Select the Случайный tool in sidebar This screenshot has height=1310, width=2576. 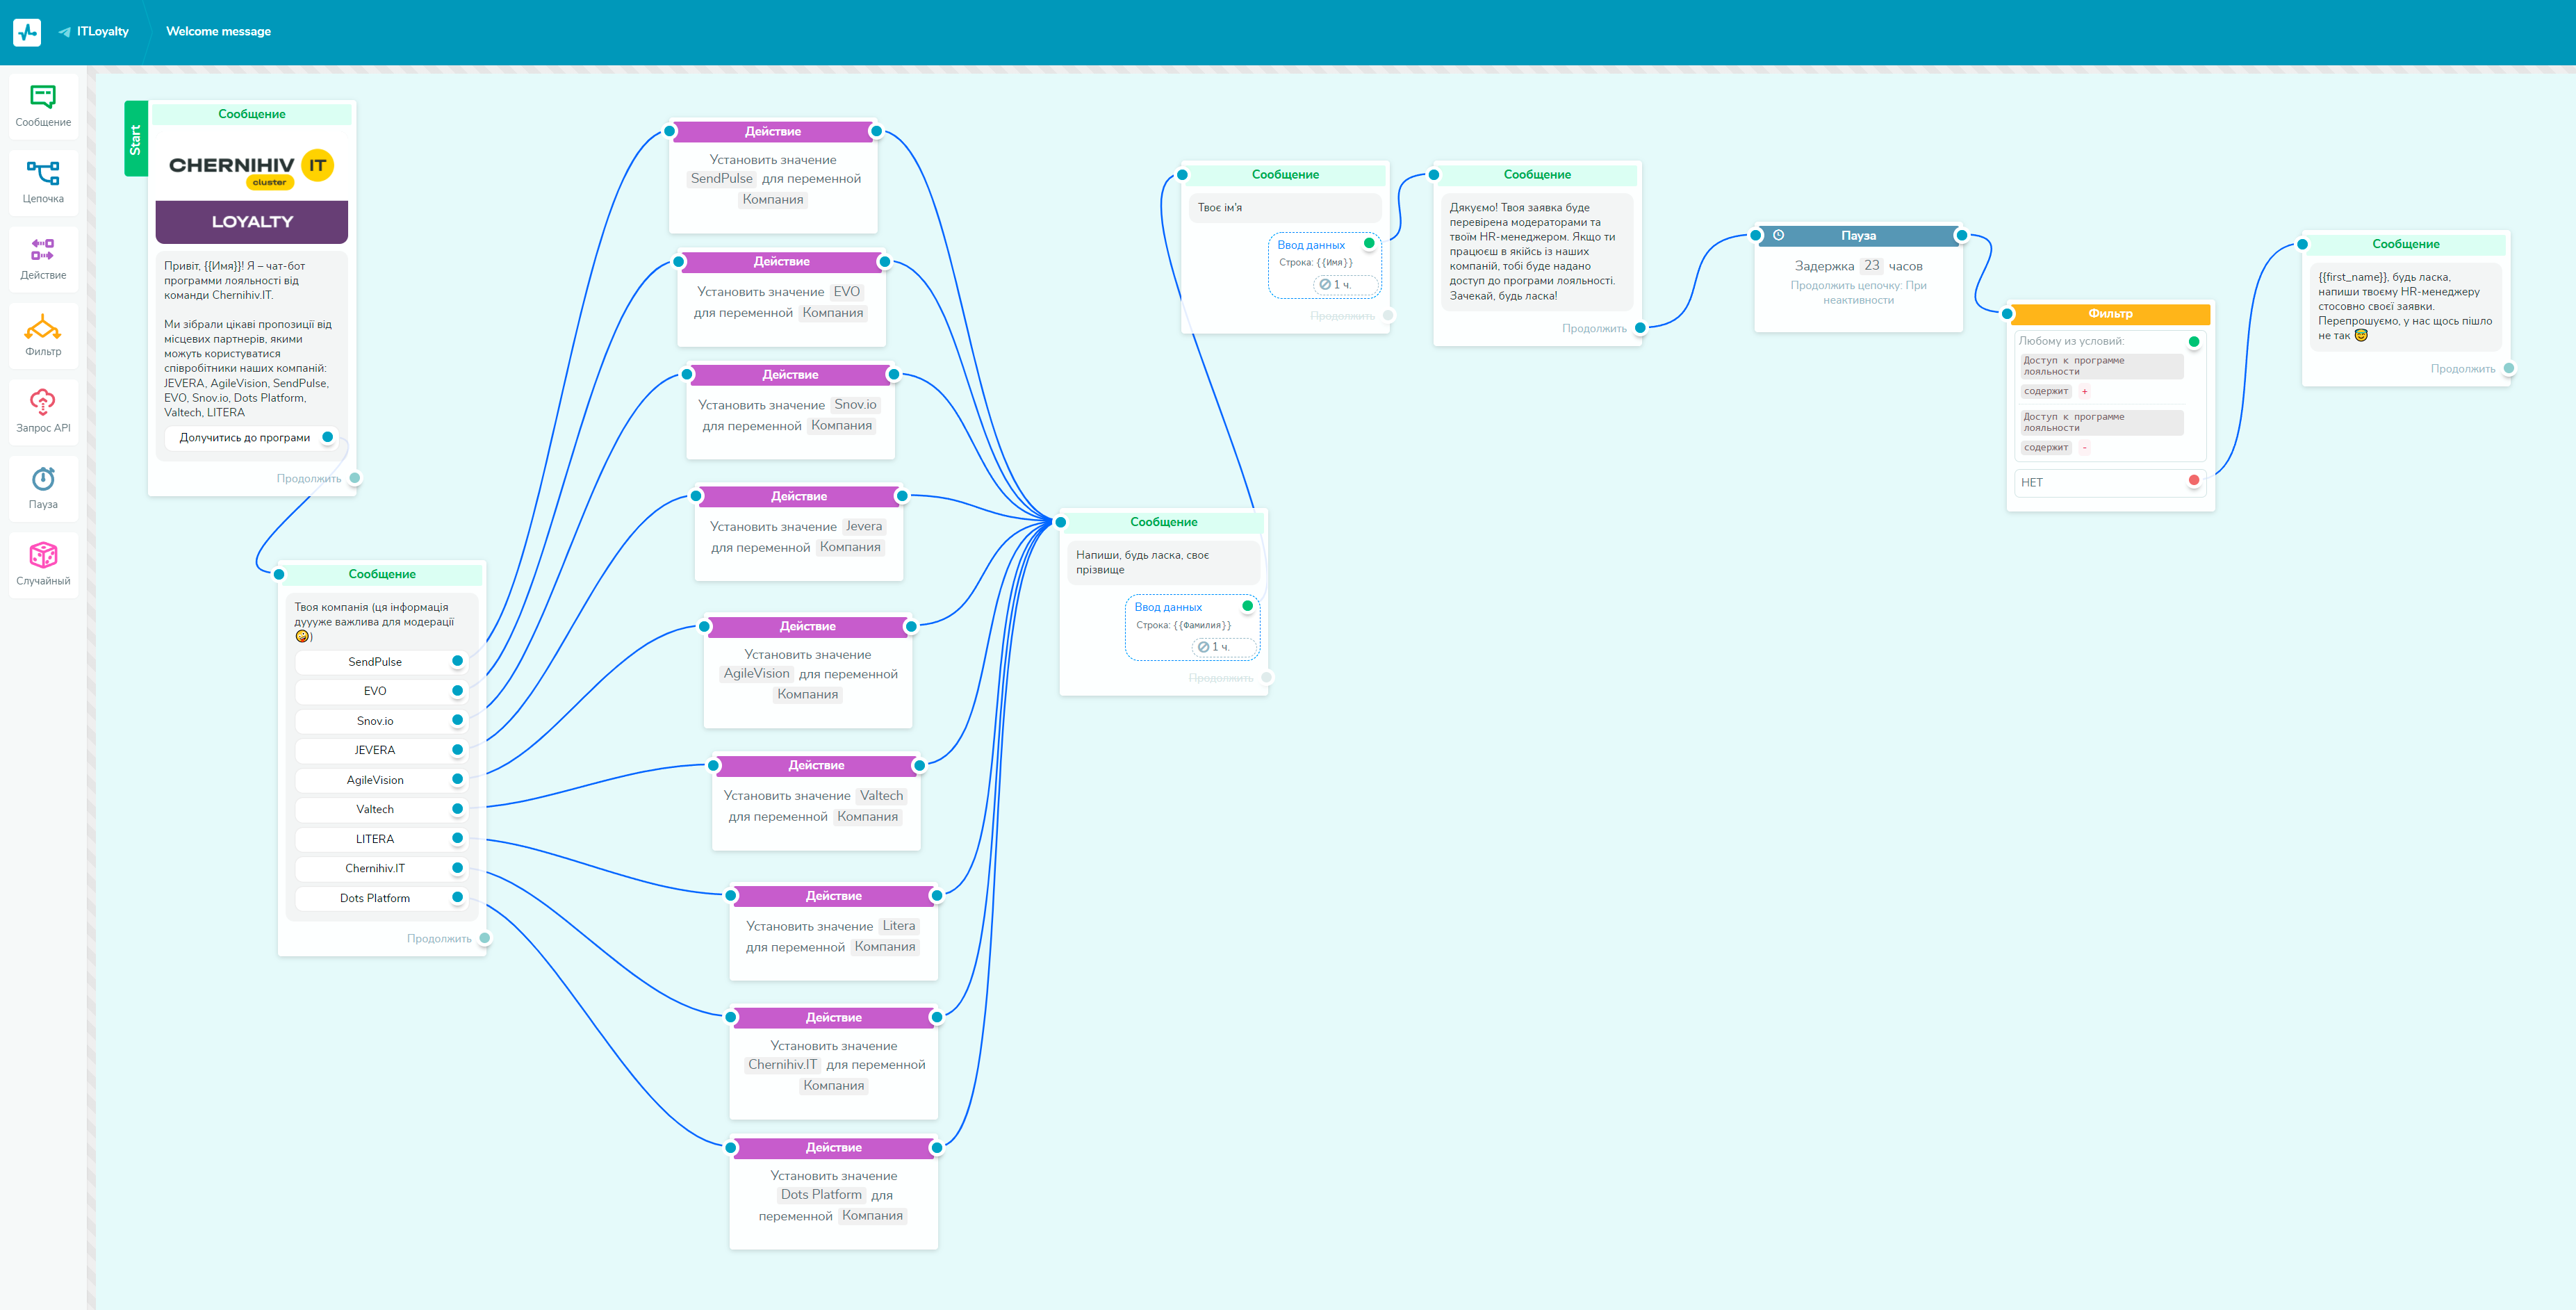(x=43, y=565)
